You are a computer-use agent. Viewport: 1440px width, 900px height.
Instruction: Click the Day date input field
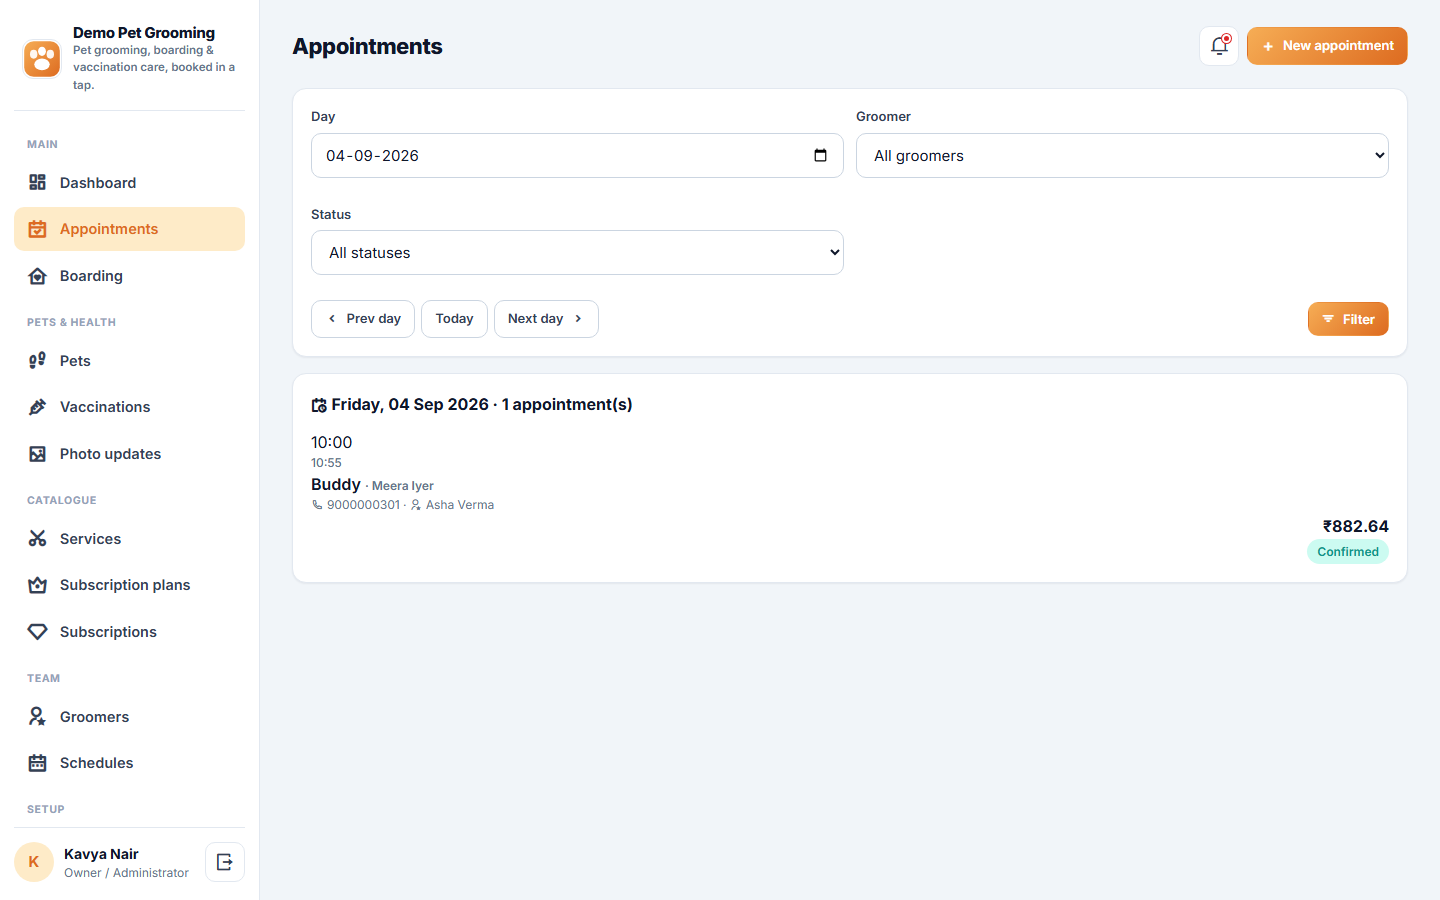[x=577, y=156]
